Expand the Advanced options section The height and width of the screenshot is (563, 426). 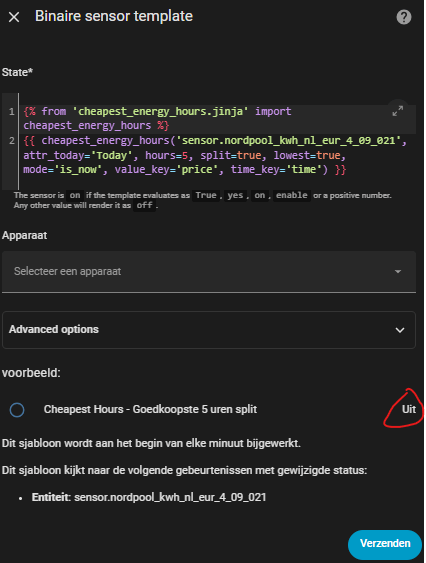point(209,330)
